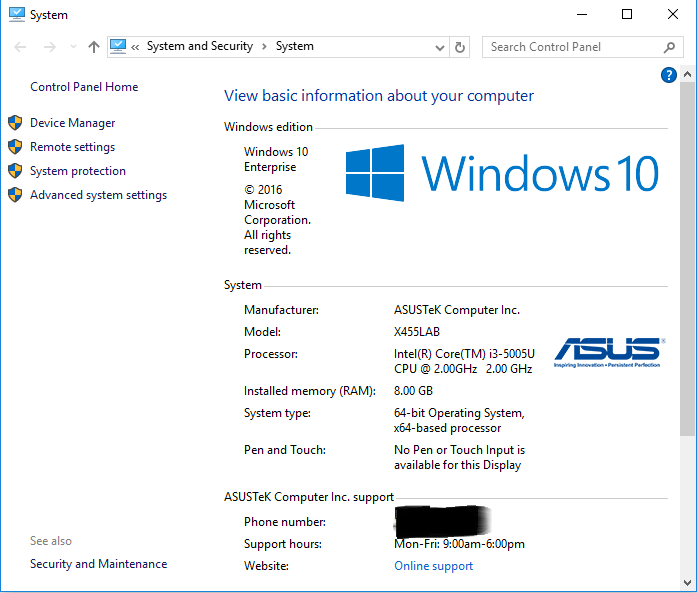Expand the address bar history dropdown
The height and width of the screenshot is (593, 697).
(x=440, y=47)
